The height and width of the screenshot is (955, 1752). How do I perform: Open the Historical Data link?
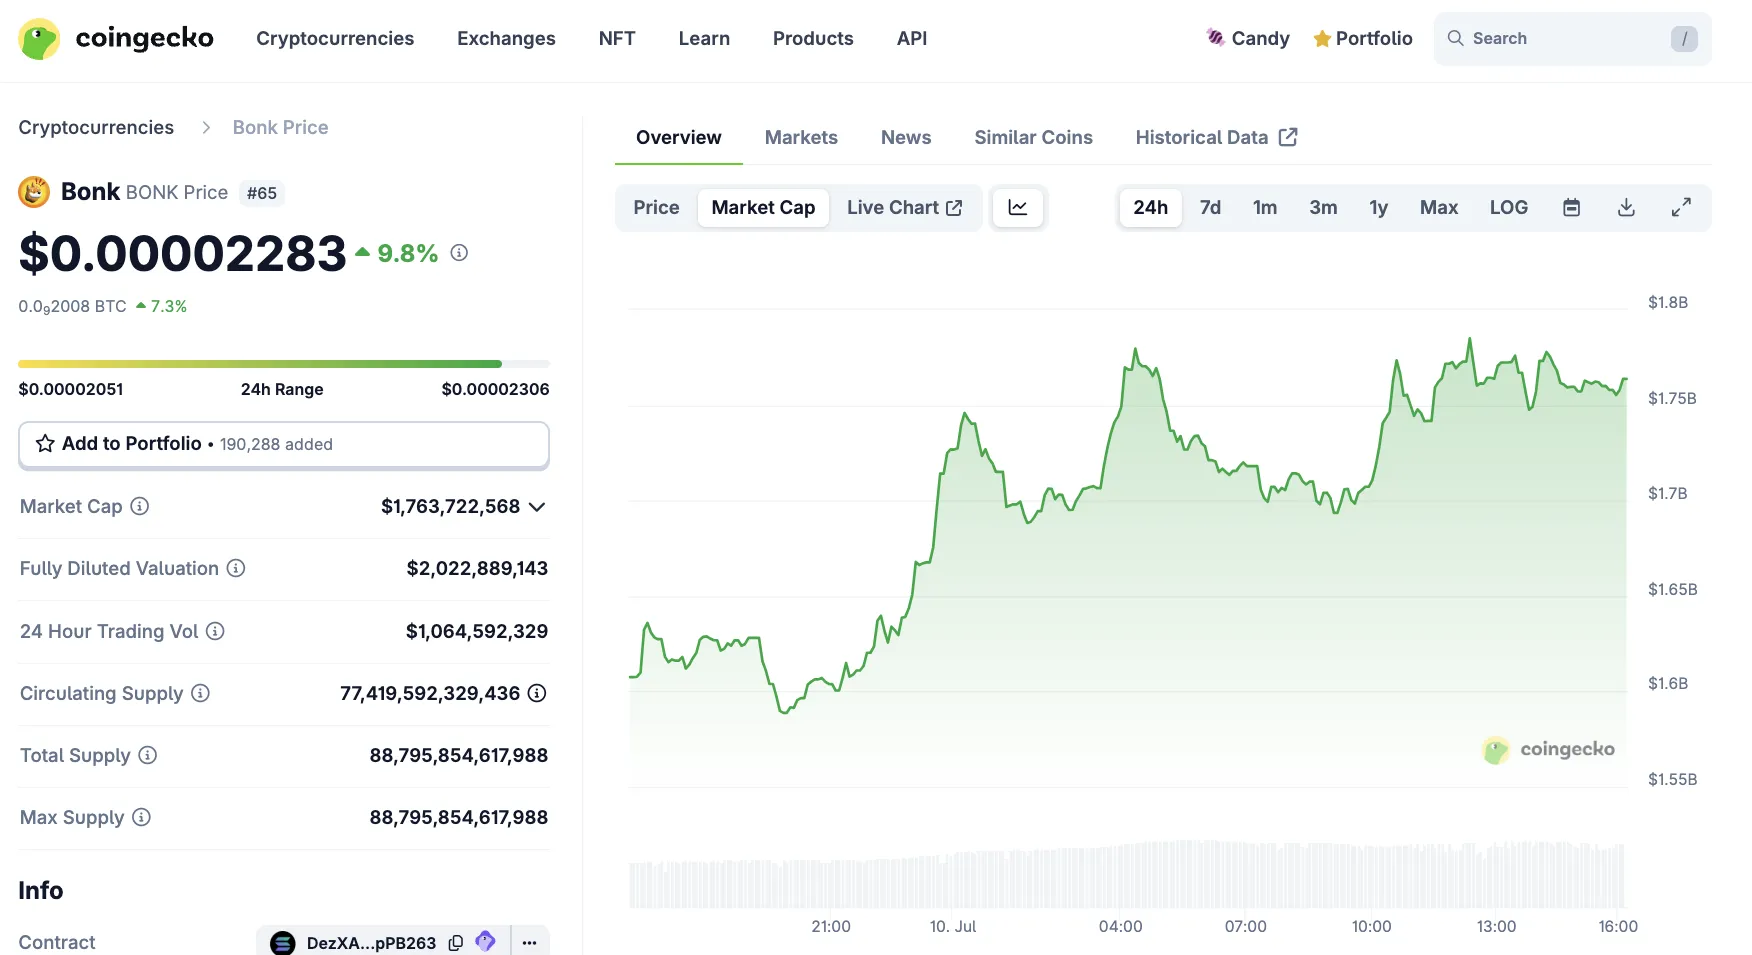1216,138
